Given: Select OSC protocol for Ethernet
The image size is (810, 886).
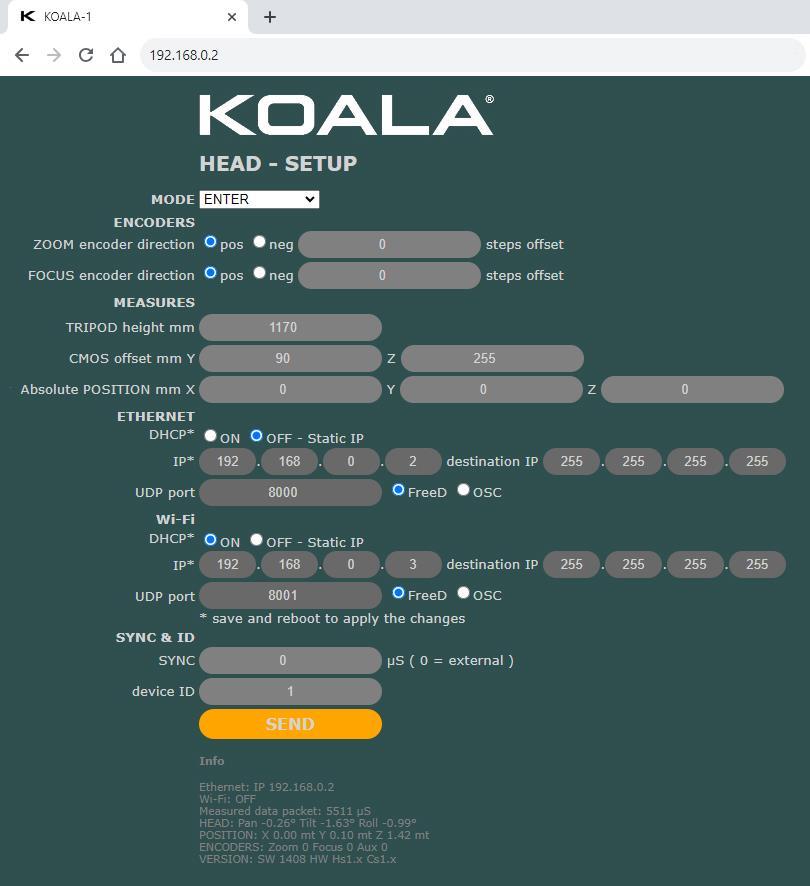Looking at the screenshot, I should coord(464,490).
